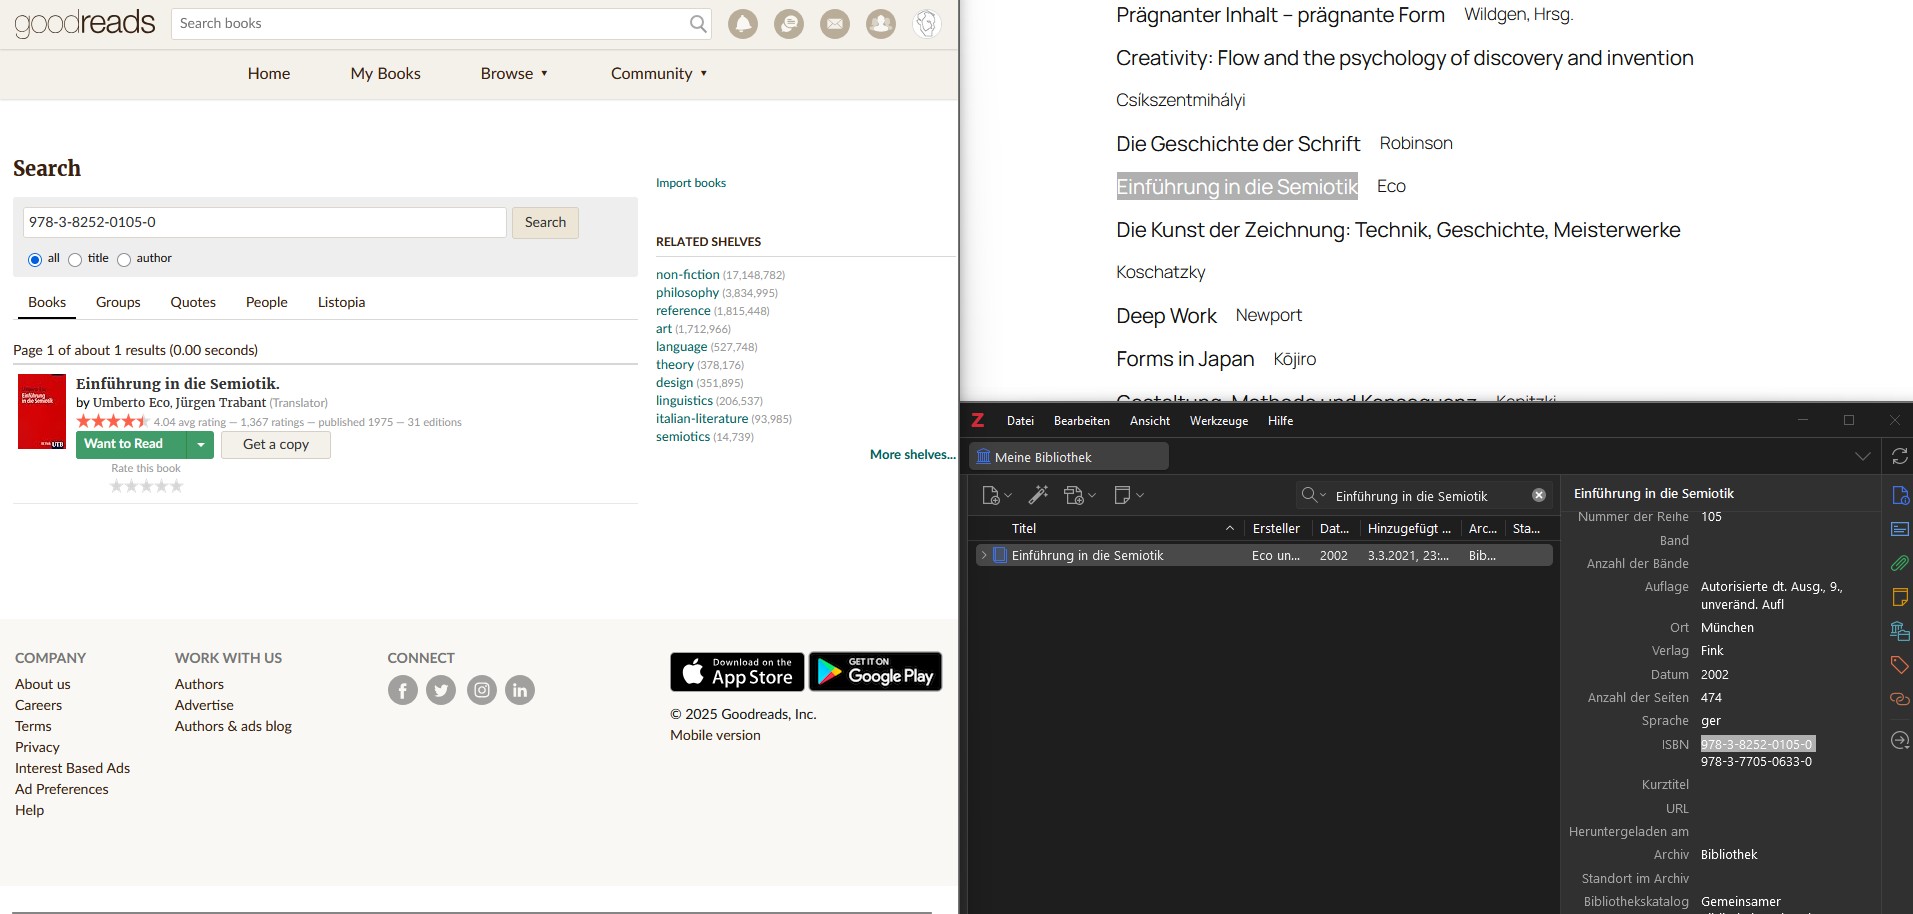The height and width of the screenshot is (914, 1913).
Task: Click Zotero's add item by identifier wand
Action: (x=1038, y=495)
